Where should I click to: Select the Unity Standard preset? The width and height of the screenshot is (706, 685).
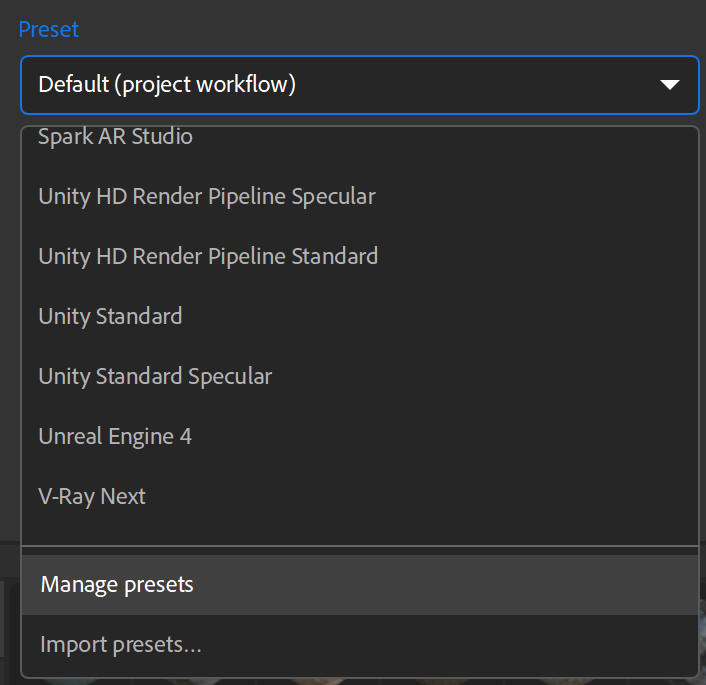(110, 316)
